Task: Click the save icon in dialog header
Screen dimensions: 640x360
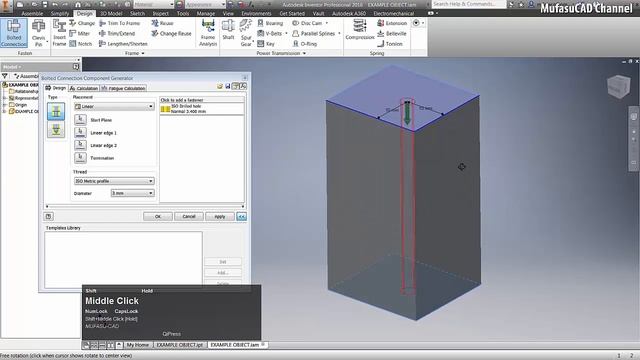Action: pos(228,86)
